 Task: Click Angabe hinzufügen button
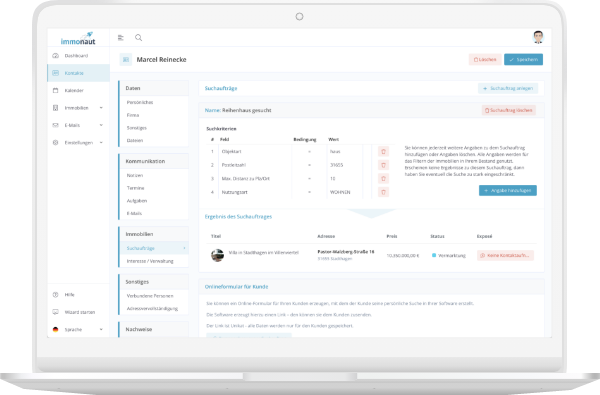[x=508, y=190]
